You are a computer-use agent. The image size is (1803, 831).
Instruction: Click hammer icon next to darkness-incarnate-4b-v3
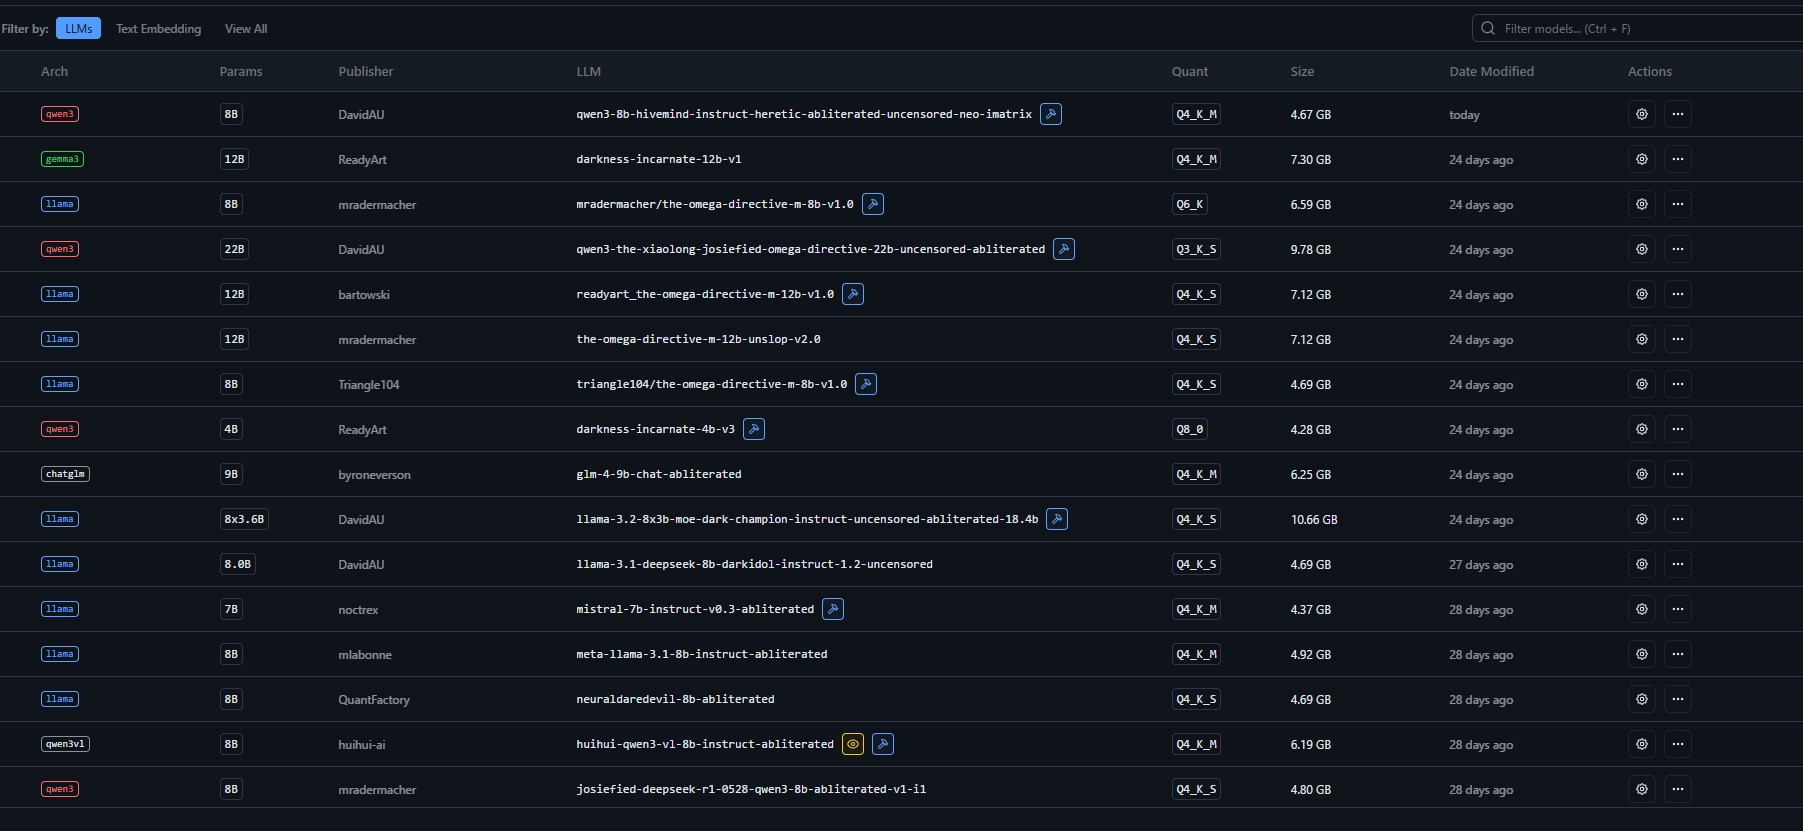(754, 429)
